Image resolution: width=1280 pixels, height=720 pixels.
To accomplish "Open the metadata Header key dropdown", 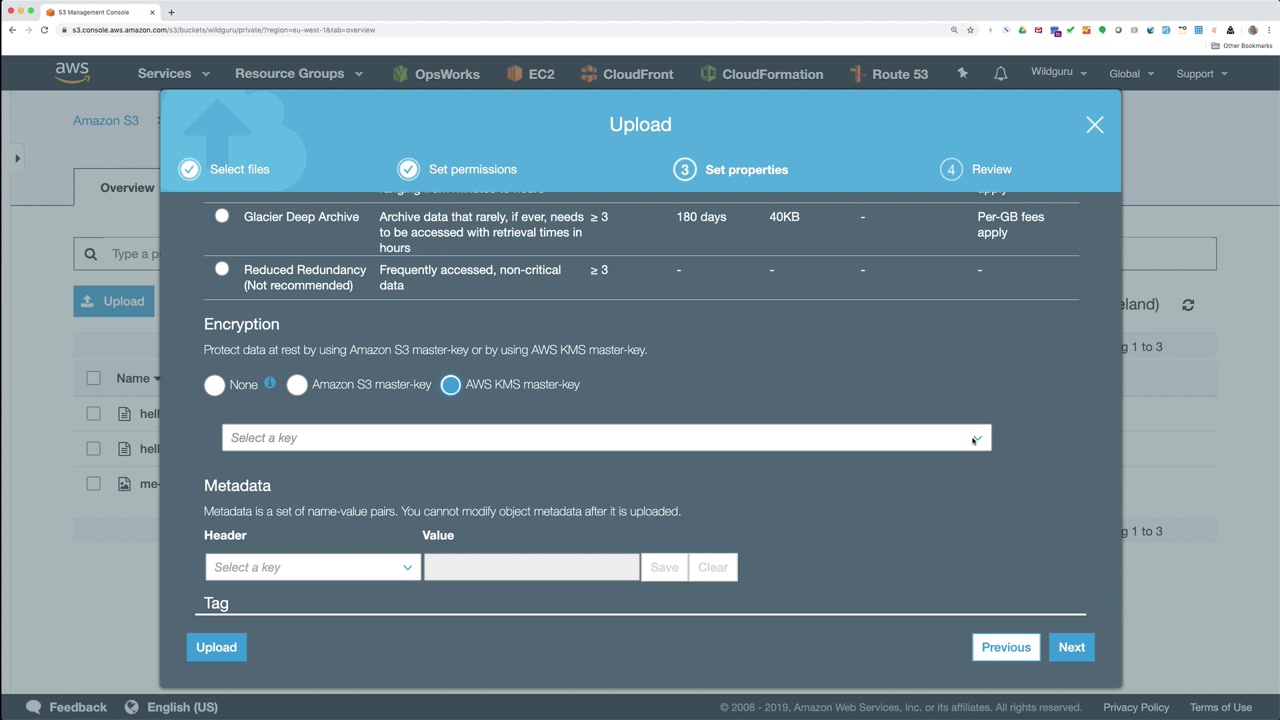I will tap(313, 567).
